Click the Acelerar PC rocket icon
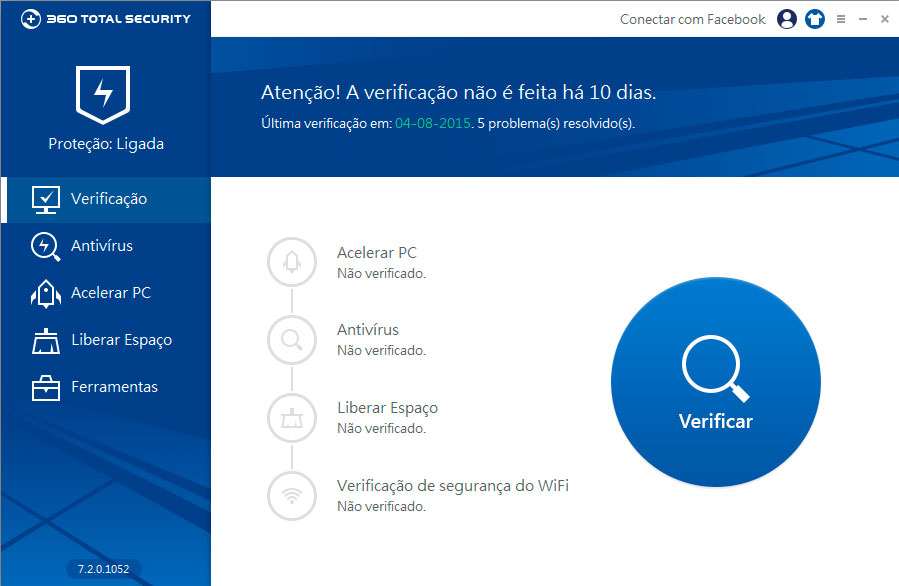Viewport: 899px width, 586px height. coord(44,293)
